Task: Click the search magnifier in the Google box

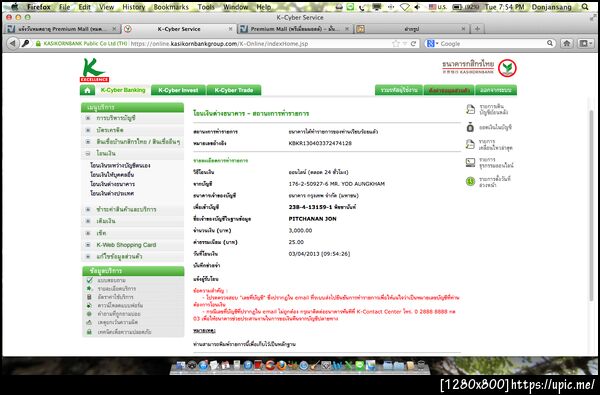Action: pos(550,43)
